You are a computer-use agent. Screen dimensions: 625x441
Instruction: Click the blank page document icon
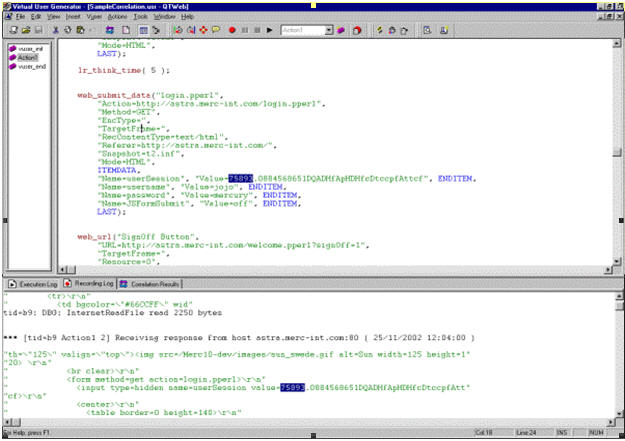pyautogui.click(x=126, y=30)
